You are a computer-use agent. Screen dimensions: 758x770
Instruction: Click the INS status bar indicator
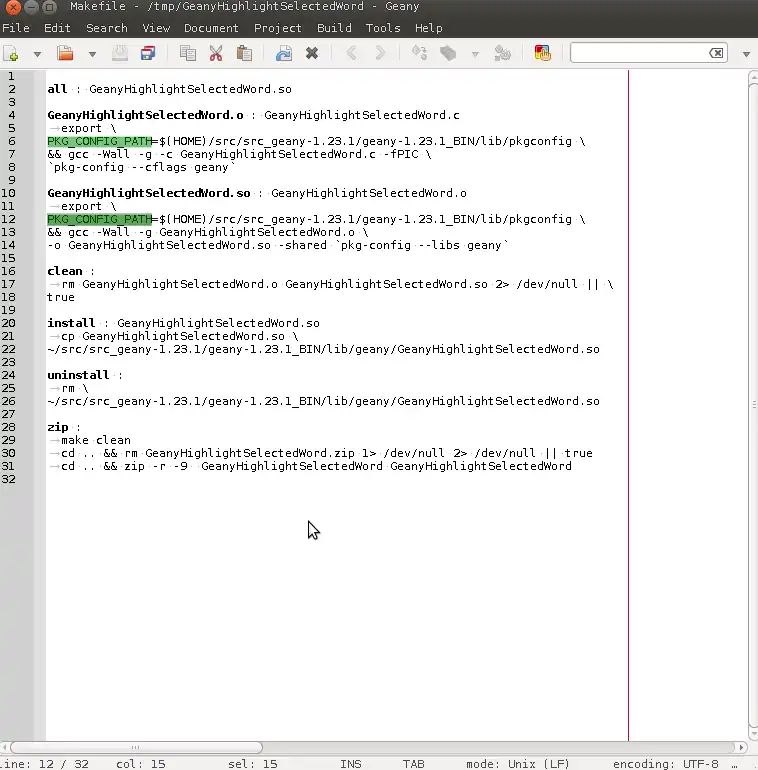[351, 764]
